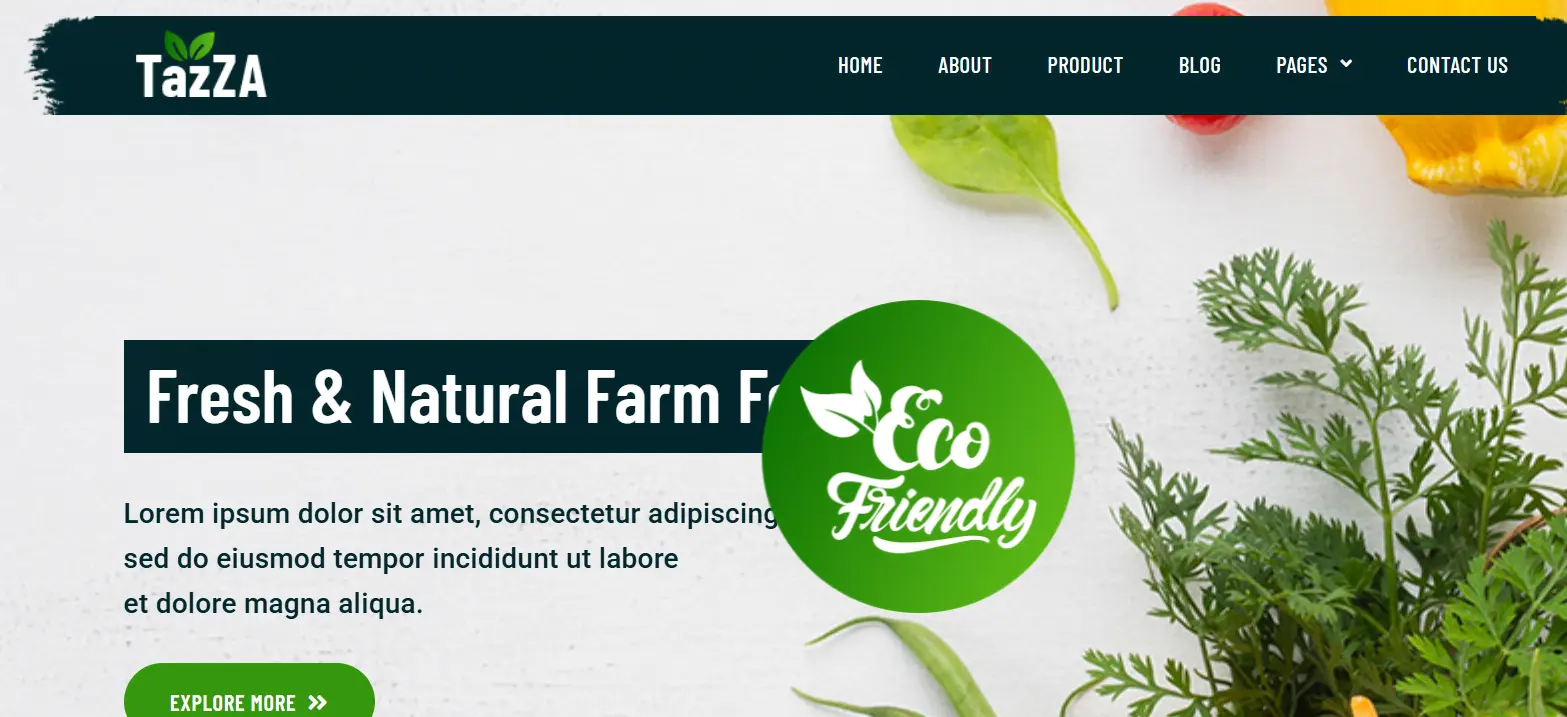Expand the Pages dropdown chevron
The height and width of the screenshot is (717, 1567).
coord(1346,64)
